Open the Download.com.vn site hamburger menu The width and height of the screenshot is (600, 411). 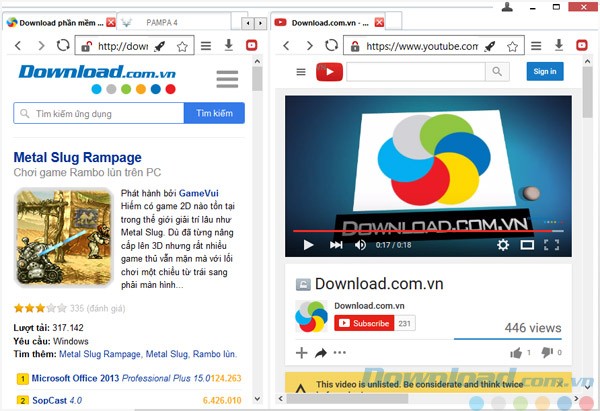click(x=227, y=79)
